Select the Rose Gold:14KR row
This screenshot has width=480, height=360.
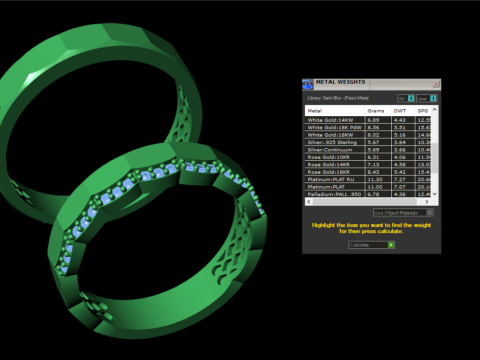368,165
